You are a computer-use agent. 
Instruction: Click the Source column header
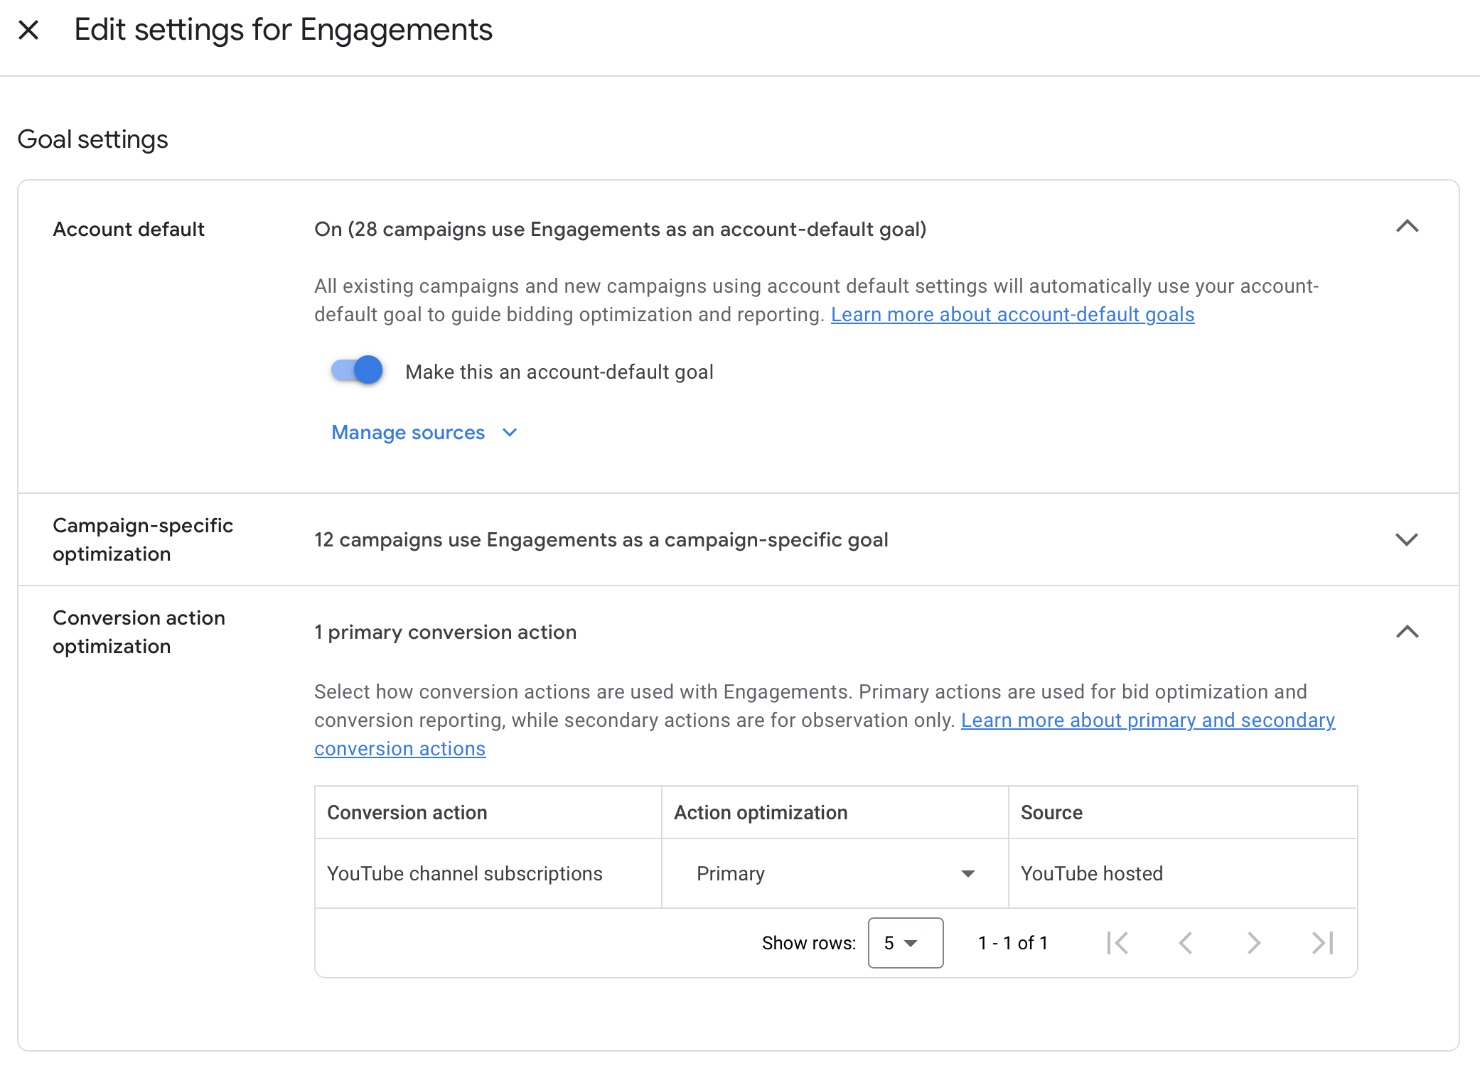[1051, 812]
